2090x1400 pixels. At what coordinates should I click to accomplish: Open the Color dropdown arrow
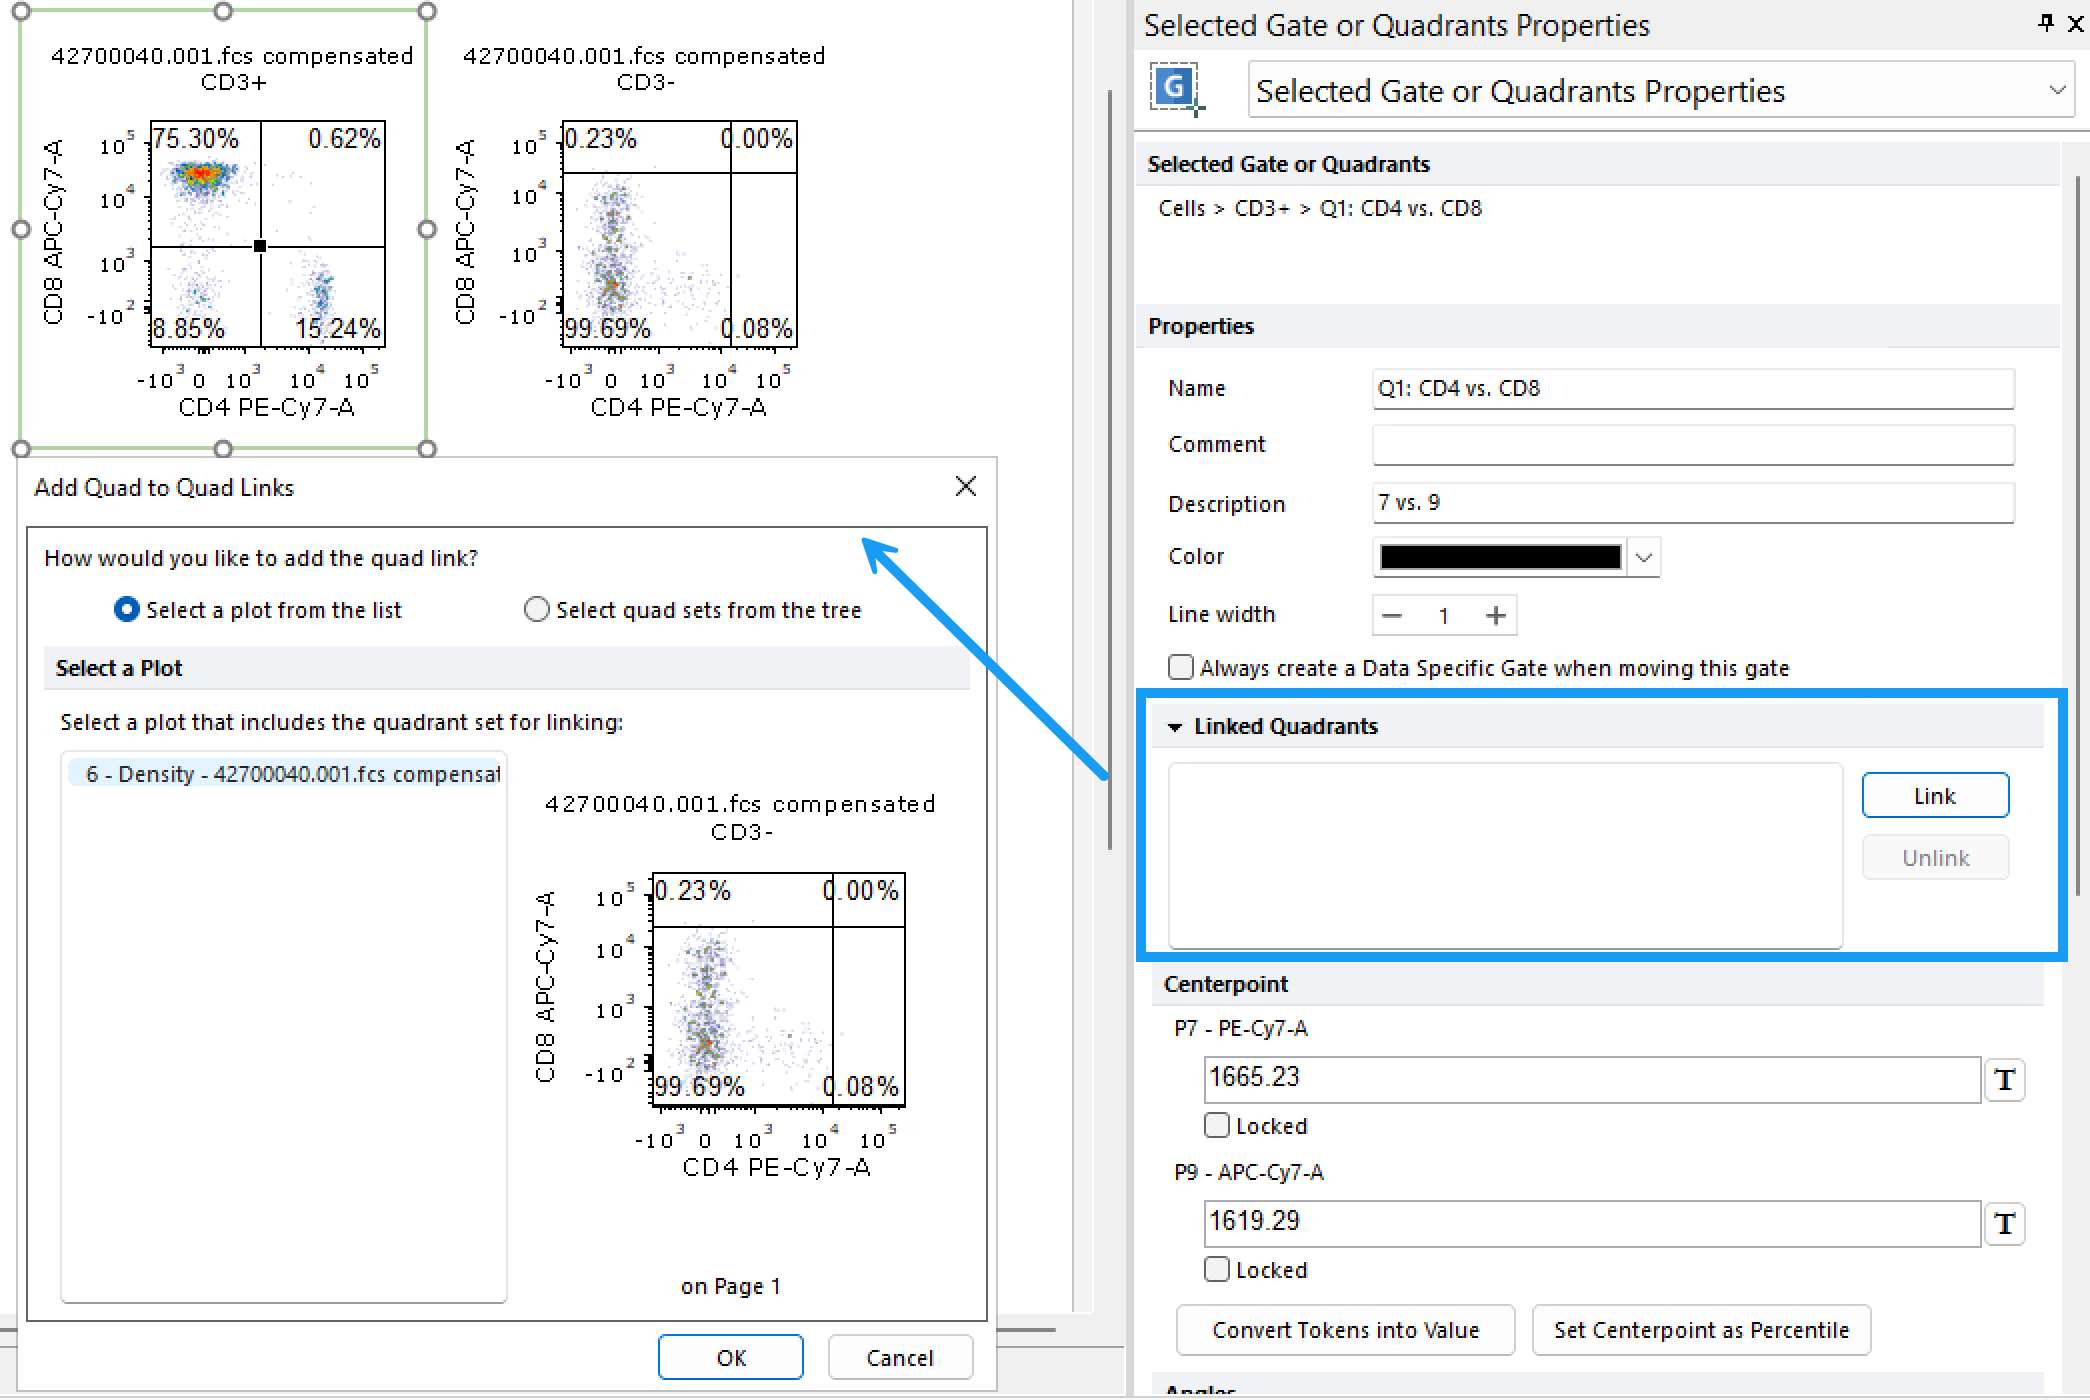coord(1643,557)
